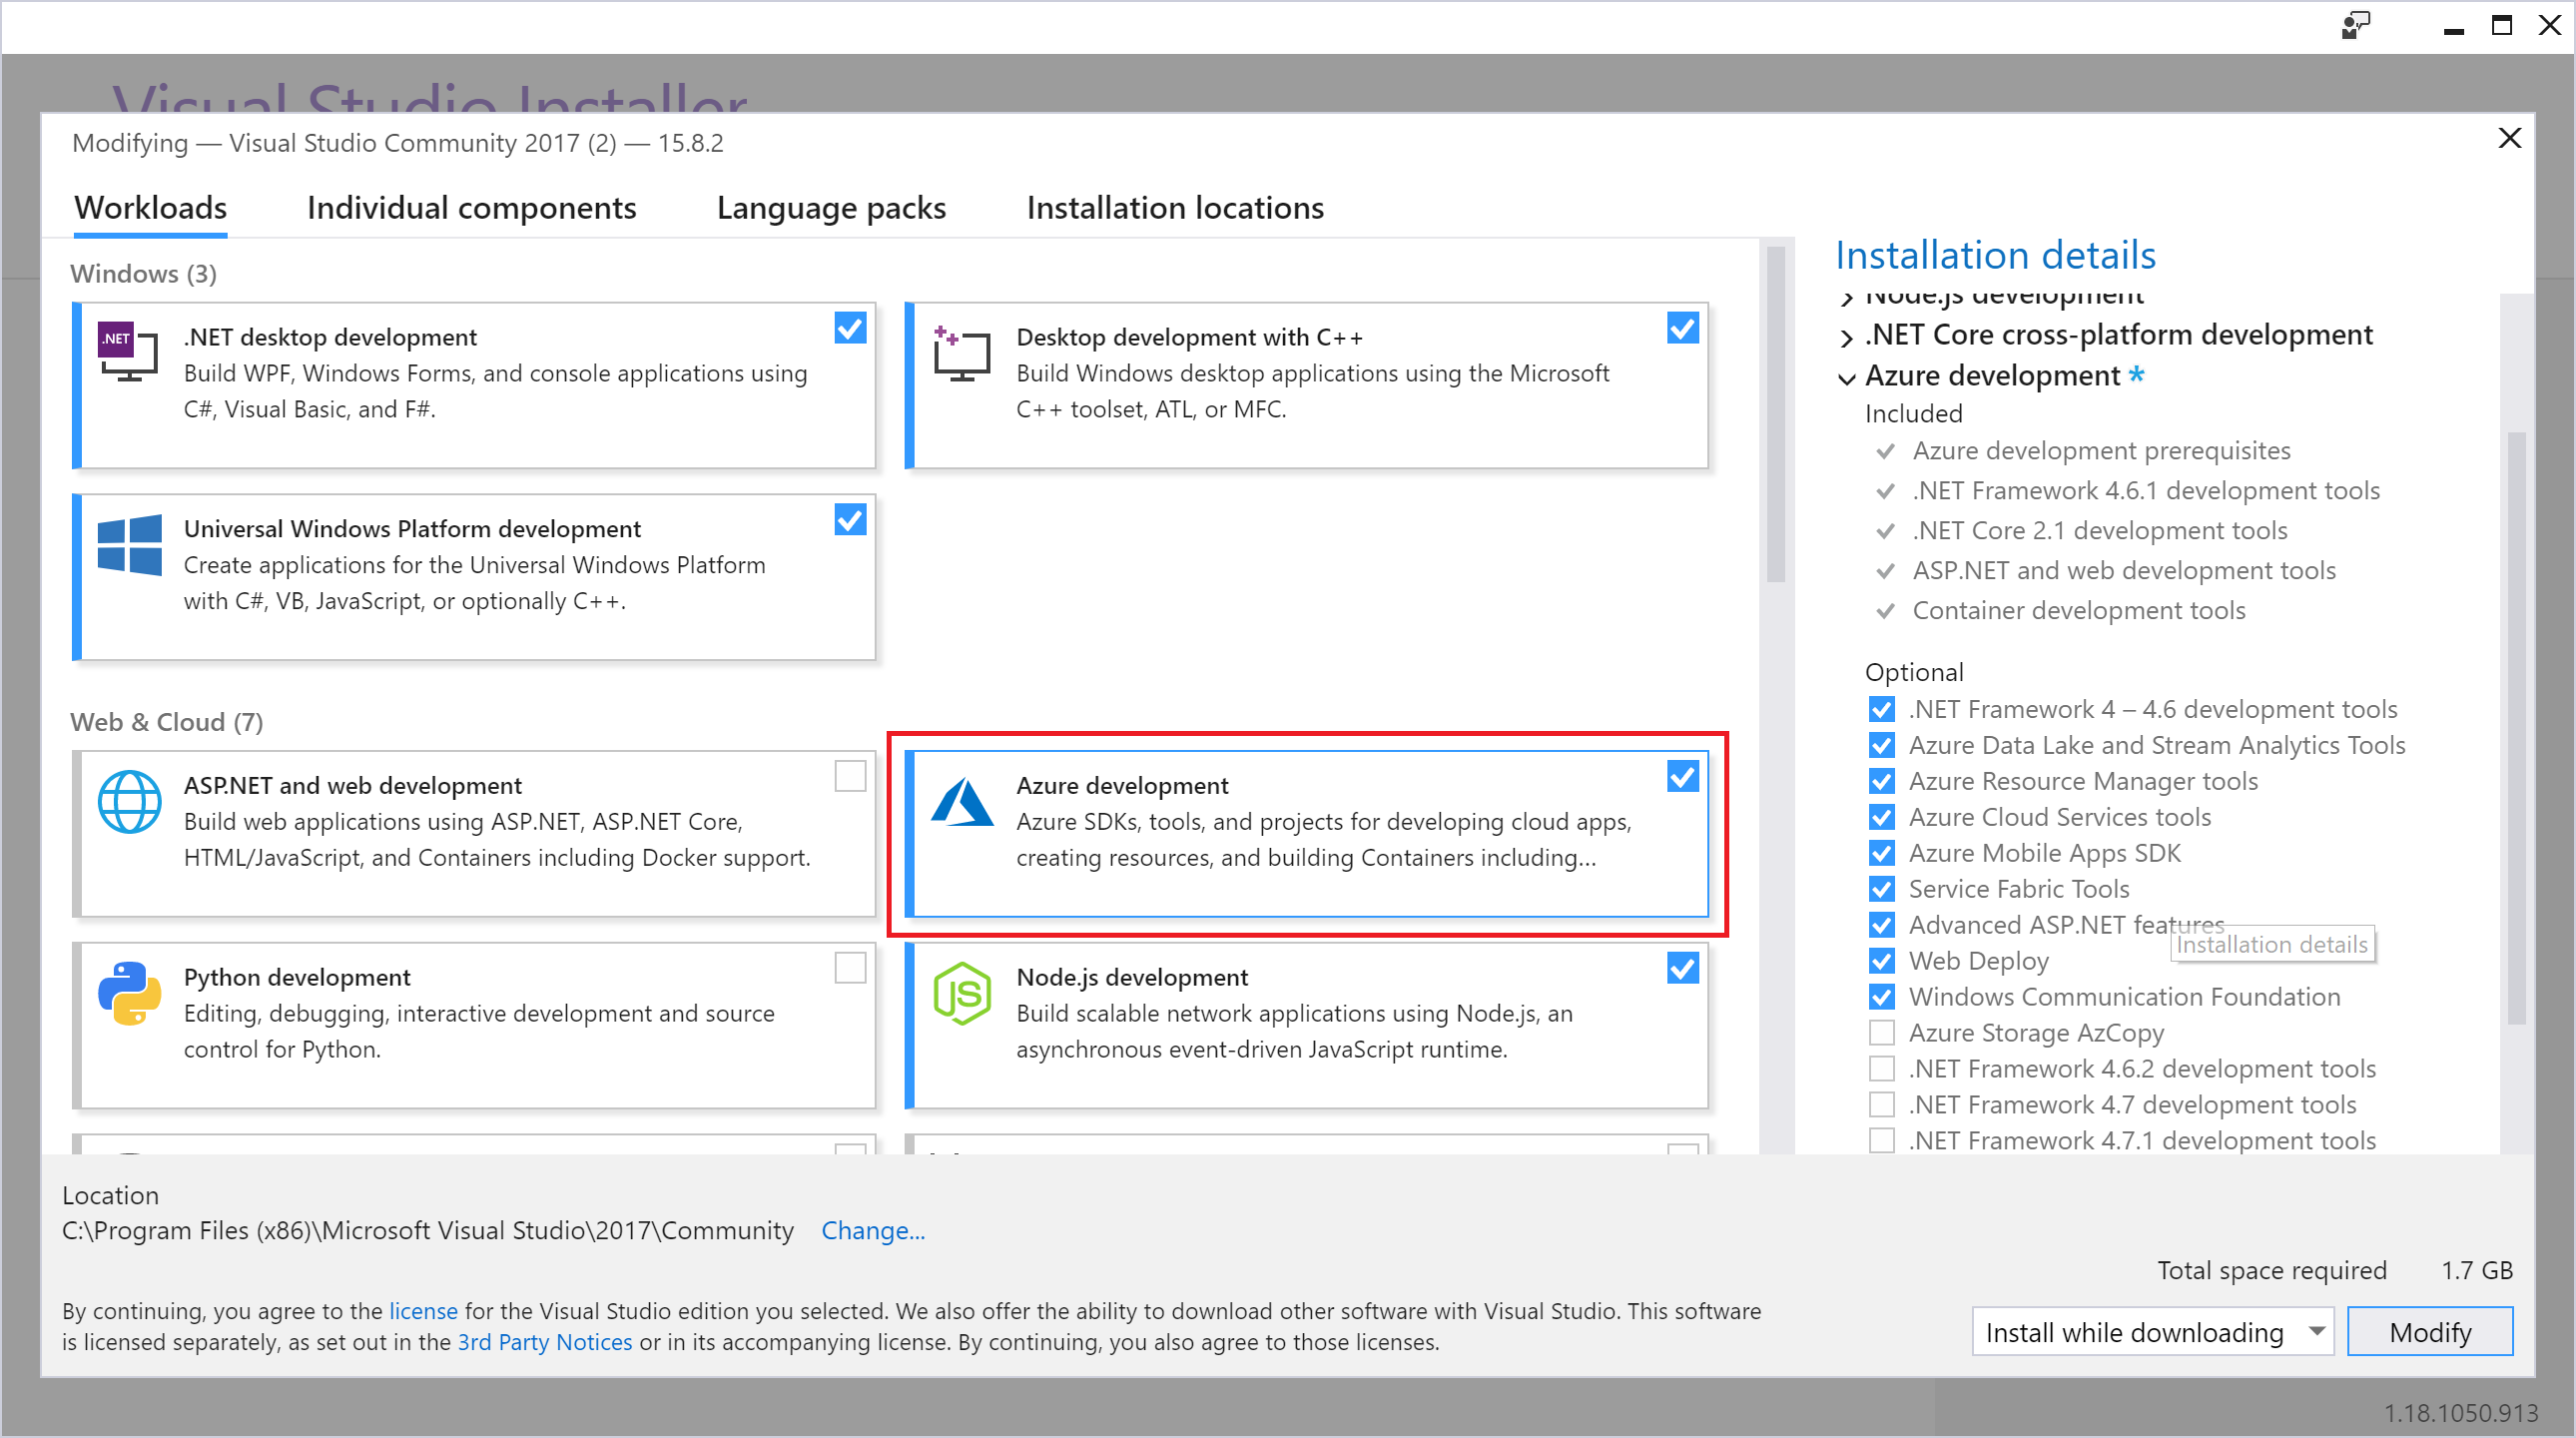Viewport: 2576px width, 1438px height.
Task: Enable .NET Framework 4.6.2 development tools
Action: [1881, 1069]
